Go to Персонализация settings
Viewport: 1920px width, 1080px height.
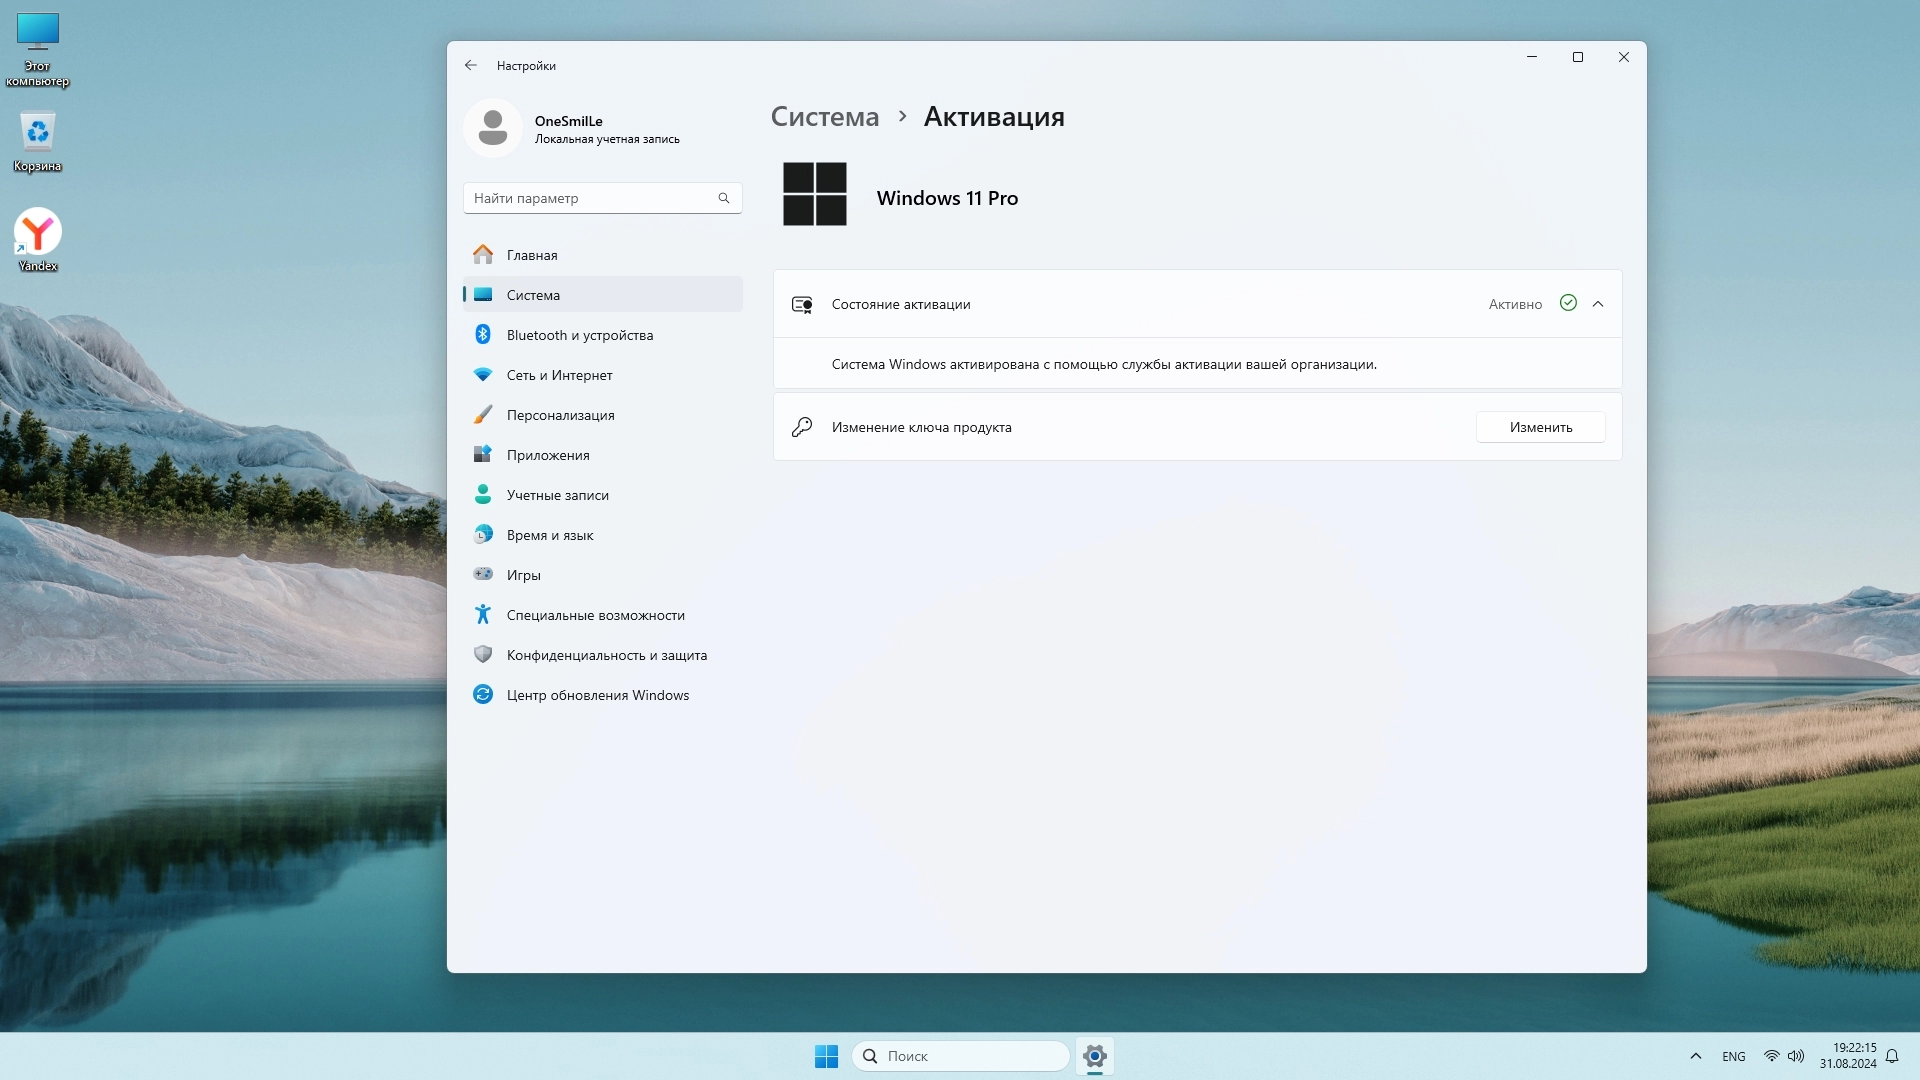[560, 415]
